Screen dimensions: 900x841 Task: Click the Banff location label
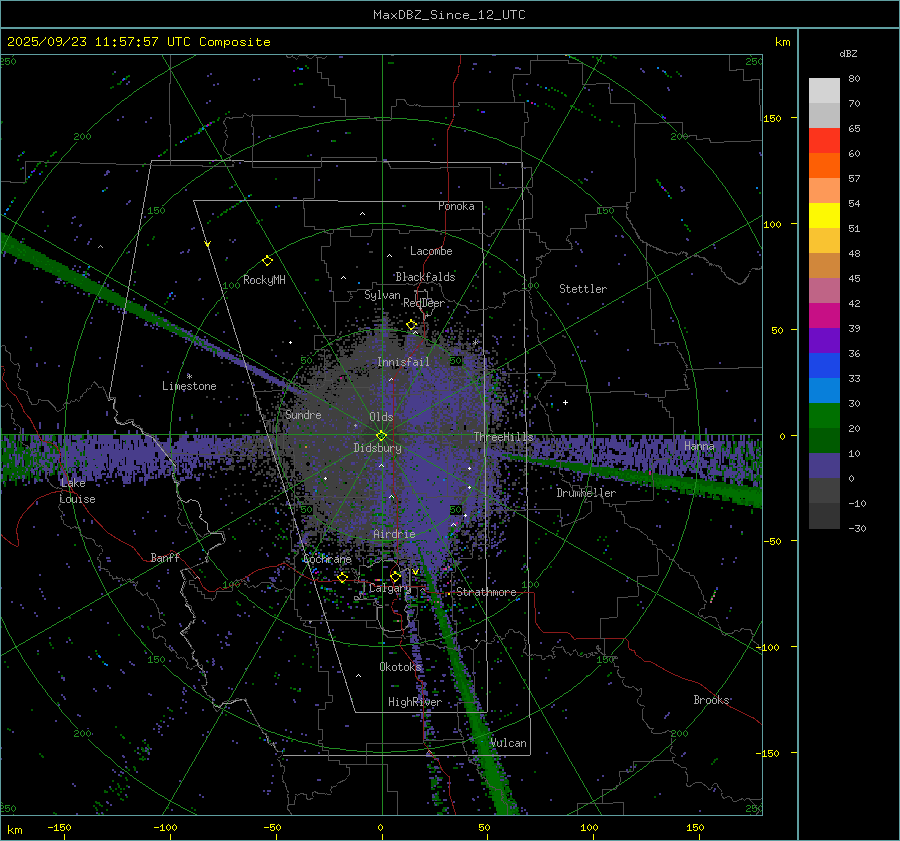tap(165, 558)
